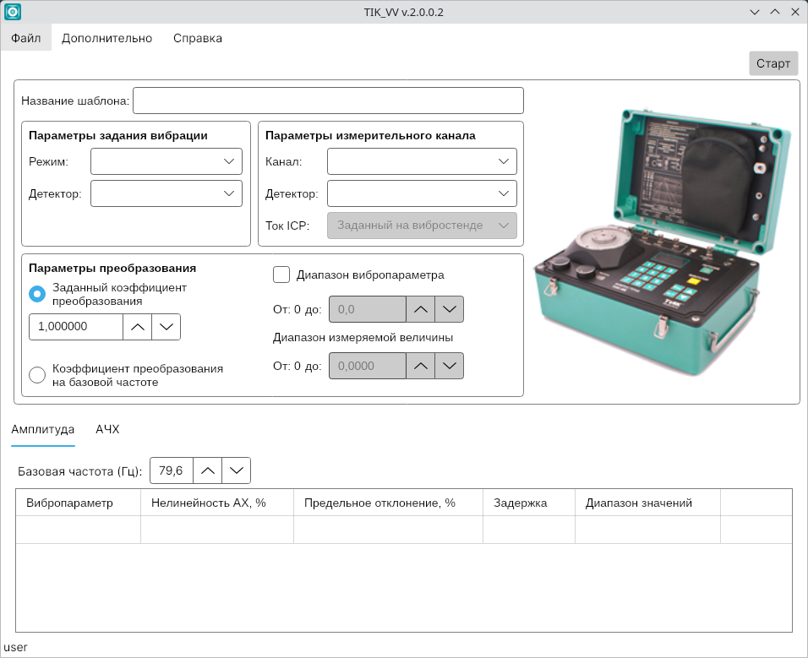Increase the conversion coefficient 1,000000 with up arrow
Viewport: 808px width, 658px height.
pos(137,327)
